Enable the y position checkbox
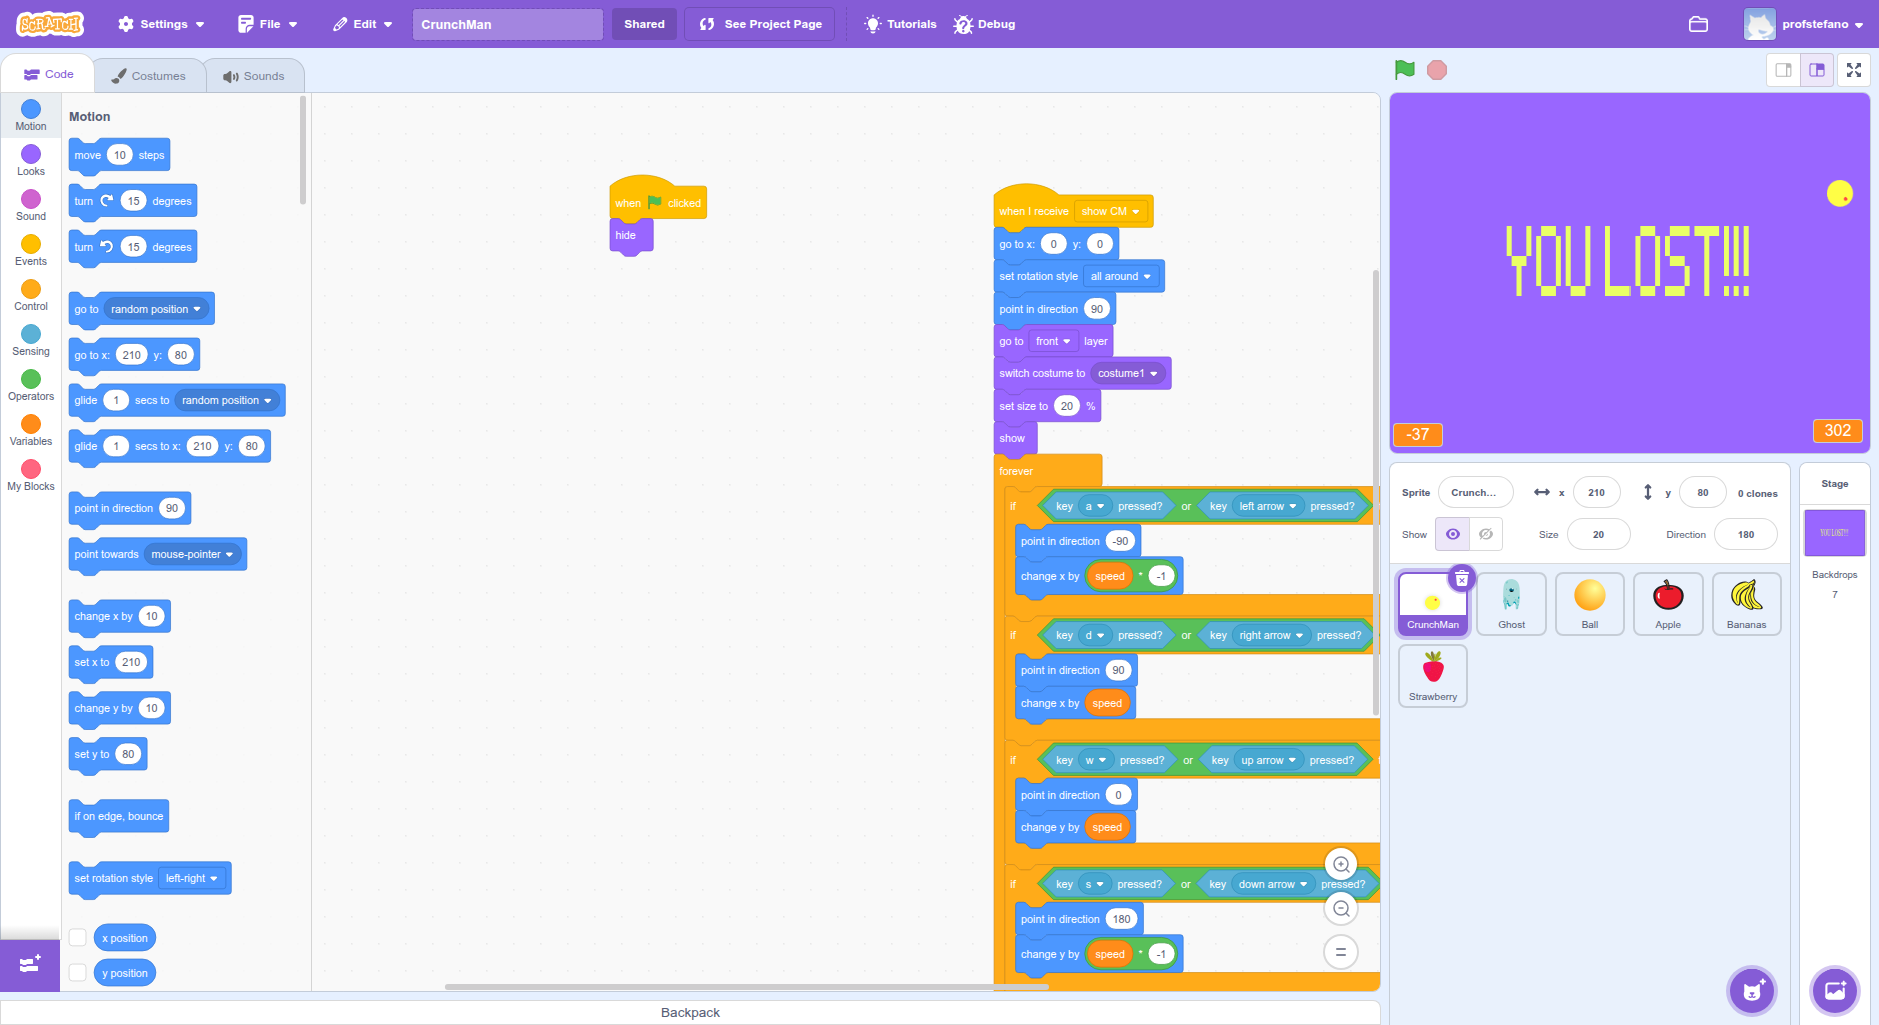The height and width of the screenshot is (1025, 1879). (78, 973)
